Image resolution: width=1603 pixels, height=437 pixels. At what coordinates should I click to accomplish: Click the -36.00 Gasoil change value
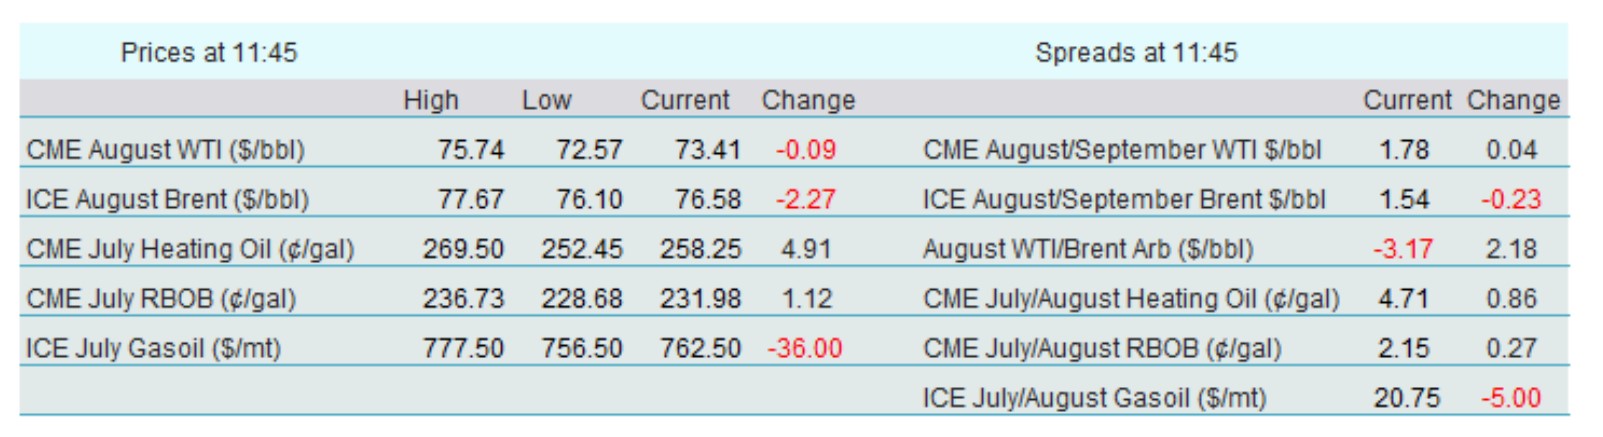coord(805,348)
